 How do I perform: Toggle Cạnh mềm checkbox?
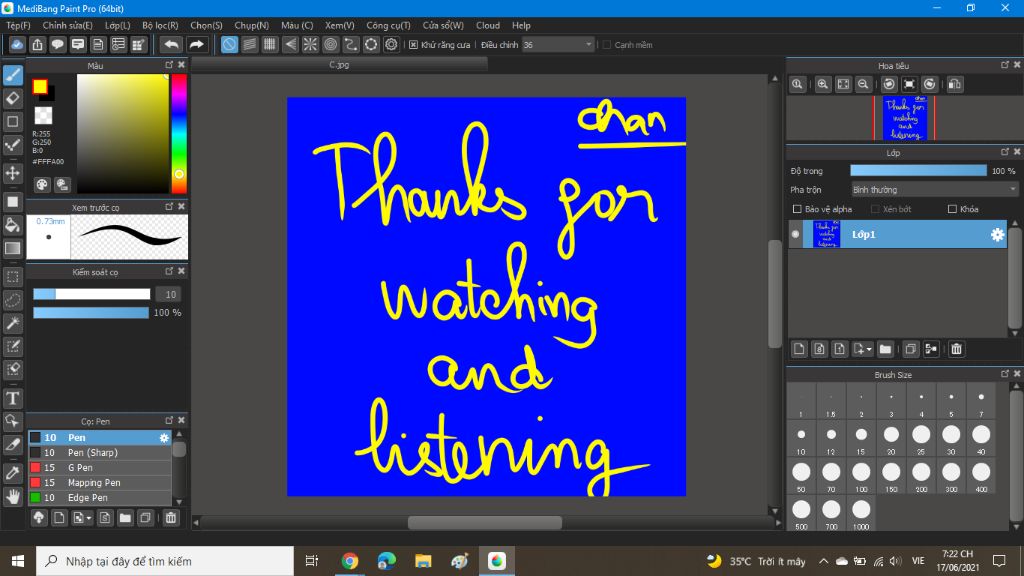tap(607, 45)
